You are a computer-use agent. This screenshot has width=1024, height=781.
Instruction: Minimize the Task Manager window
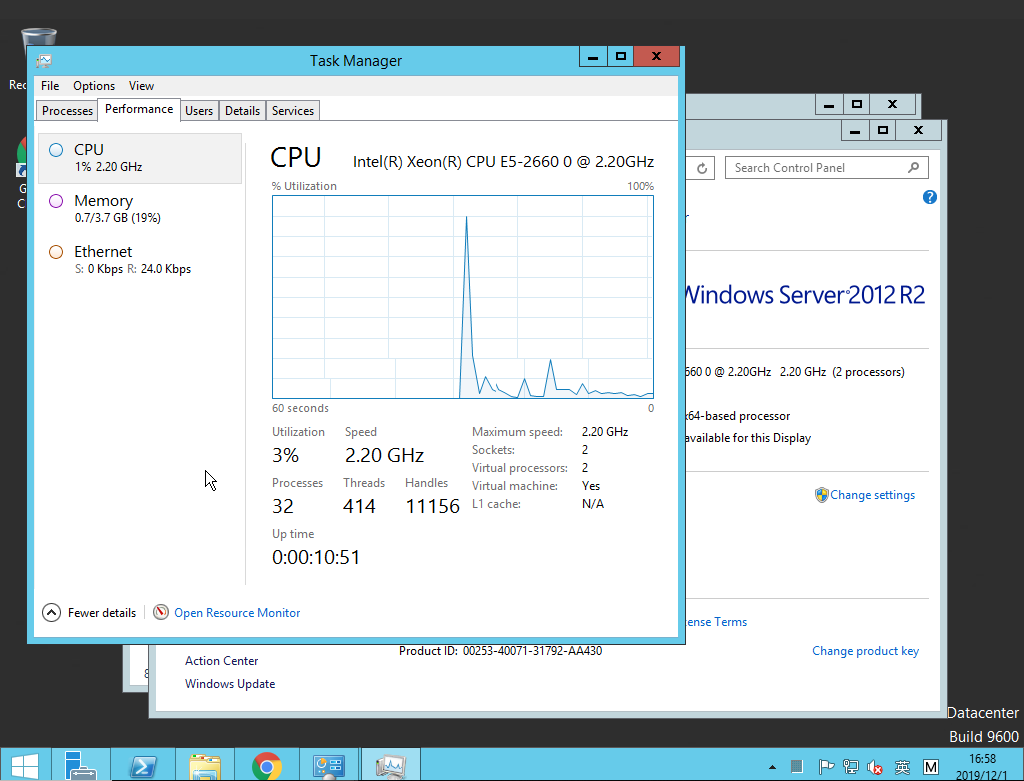point(593,57)
